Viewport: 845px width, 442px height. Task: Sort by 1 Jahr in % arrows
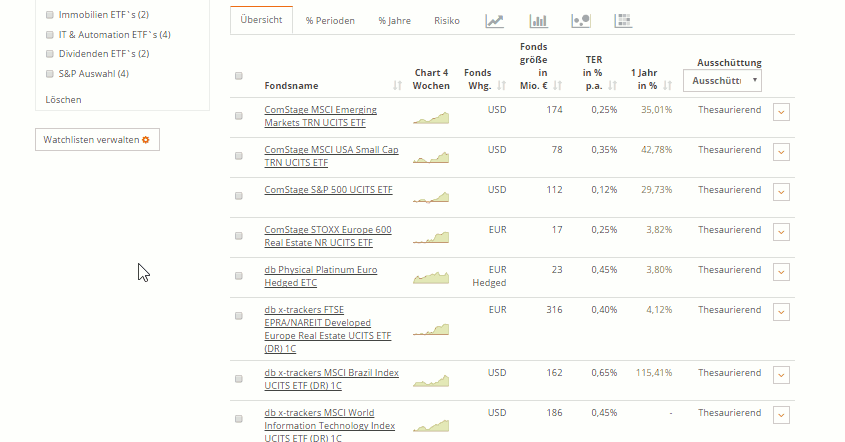pyautogui.click(x=666, y=86)
